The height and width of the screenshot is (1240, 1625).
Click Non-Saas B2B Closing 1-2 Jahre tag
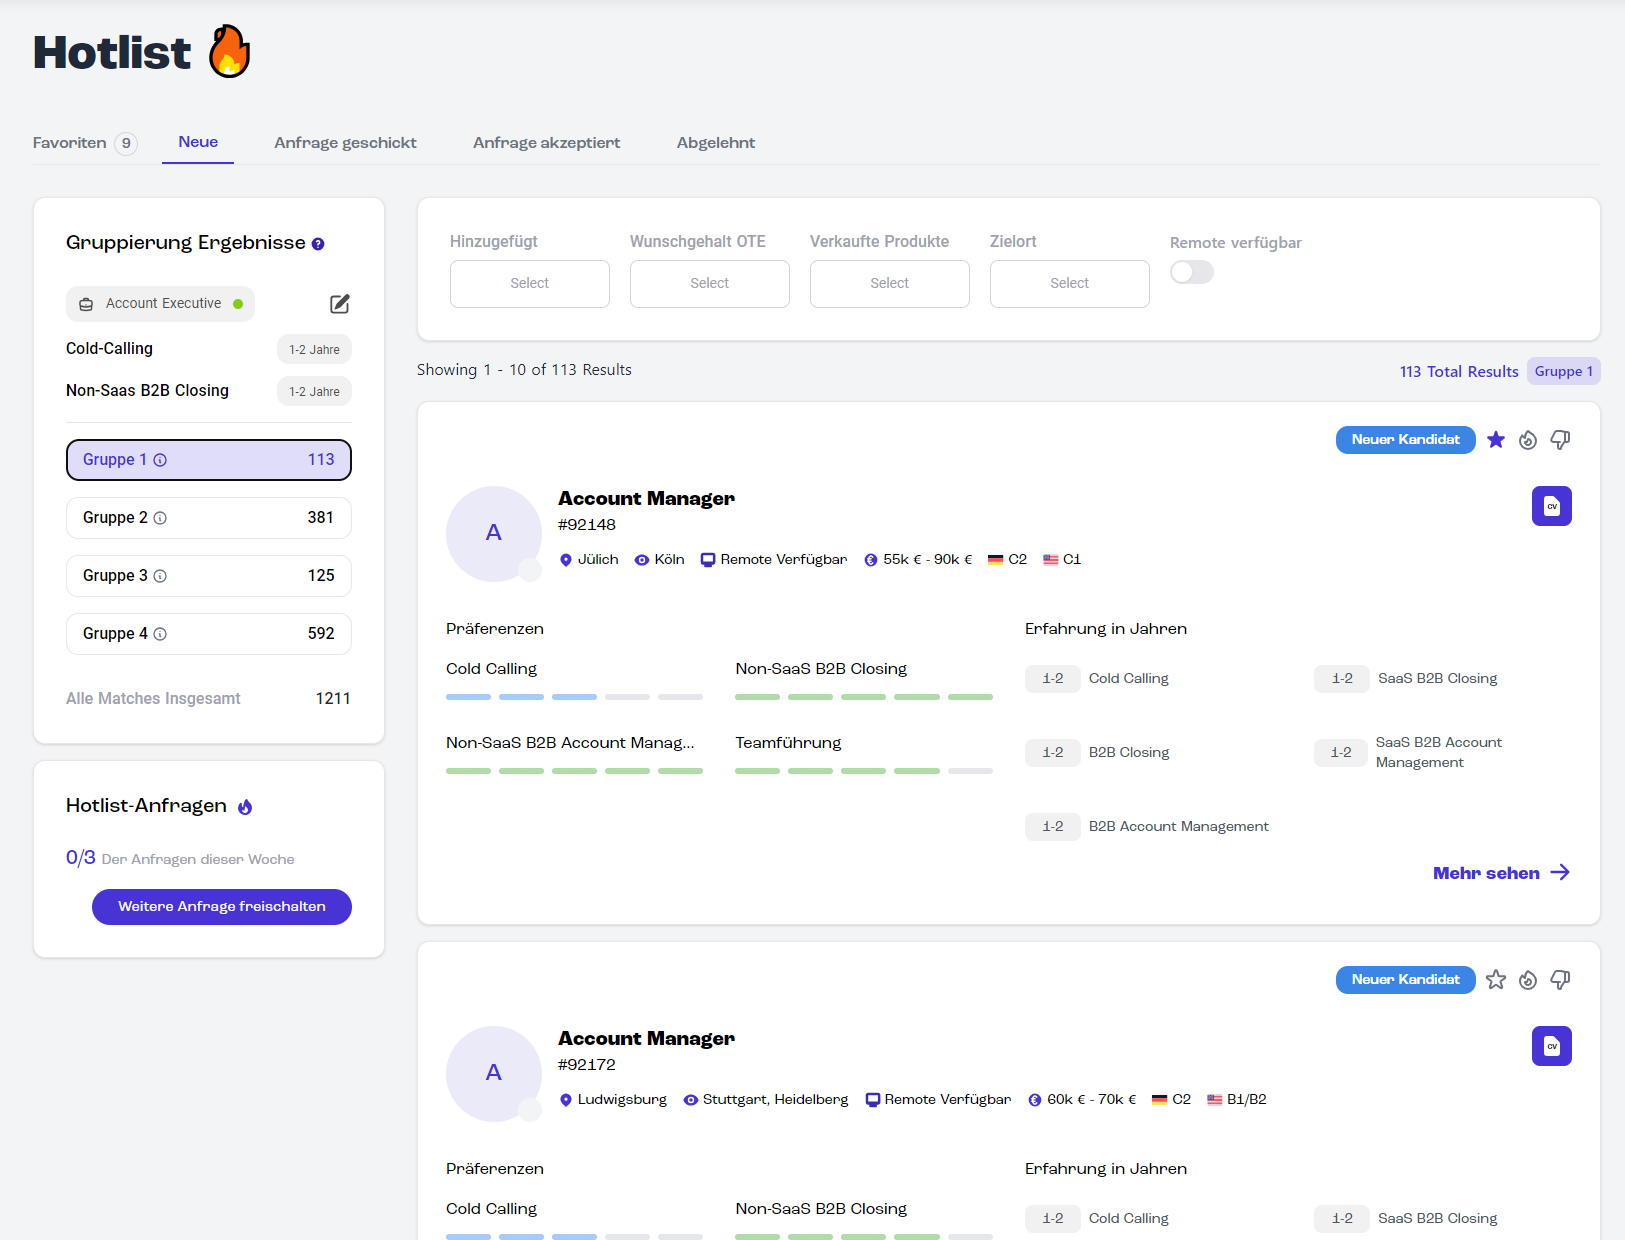coord(314,392)
